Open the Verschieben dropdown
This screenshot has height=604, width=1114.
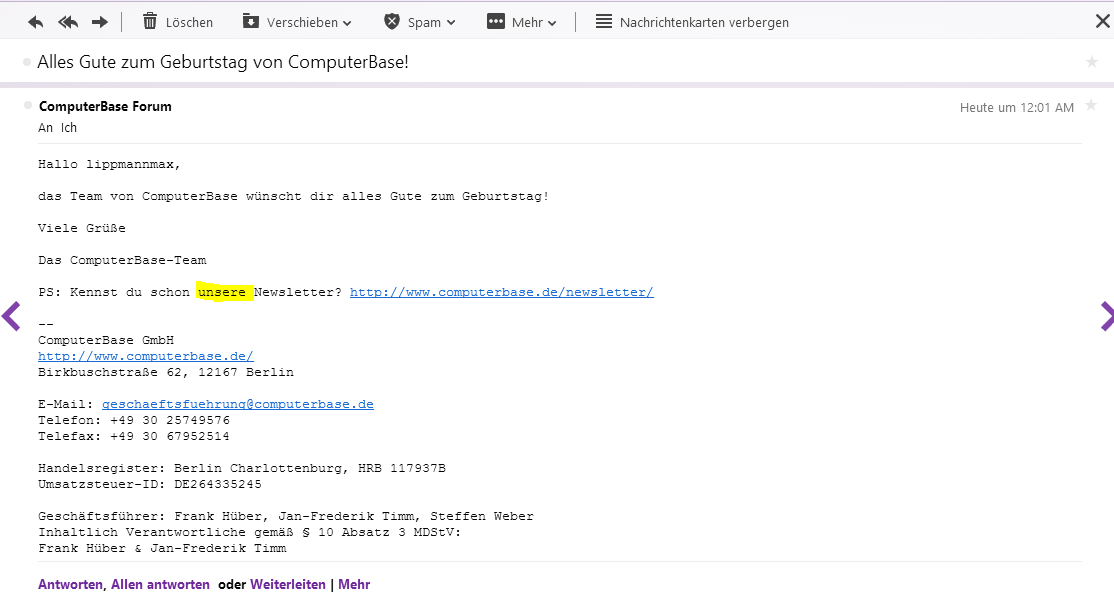297,22
